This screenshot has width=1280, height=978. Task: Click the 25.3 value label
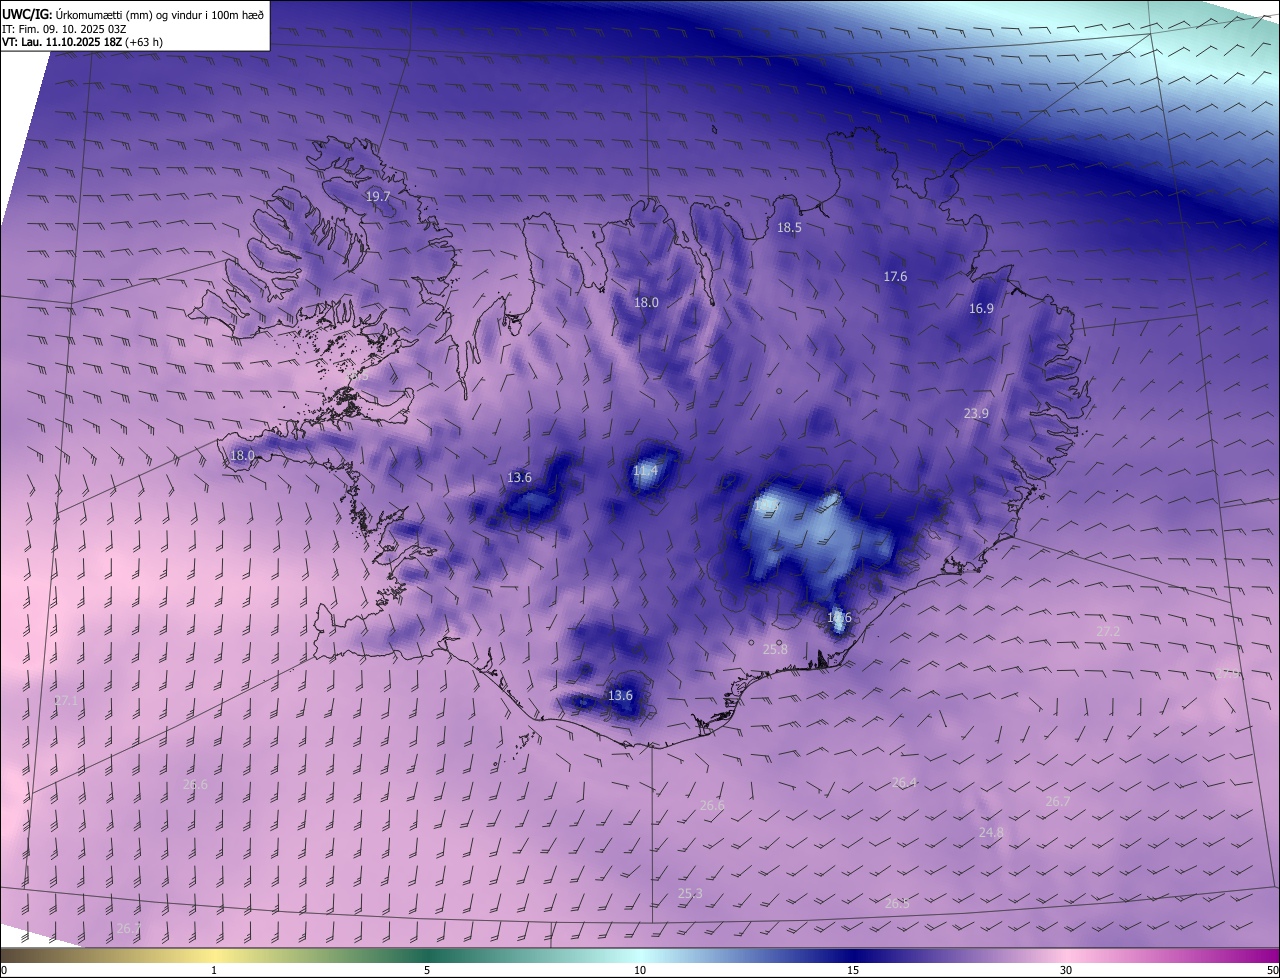(690, 893)
